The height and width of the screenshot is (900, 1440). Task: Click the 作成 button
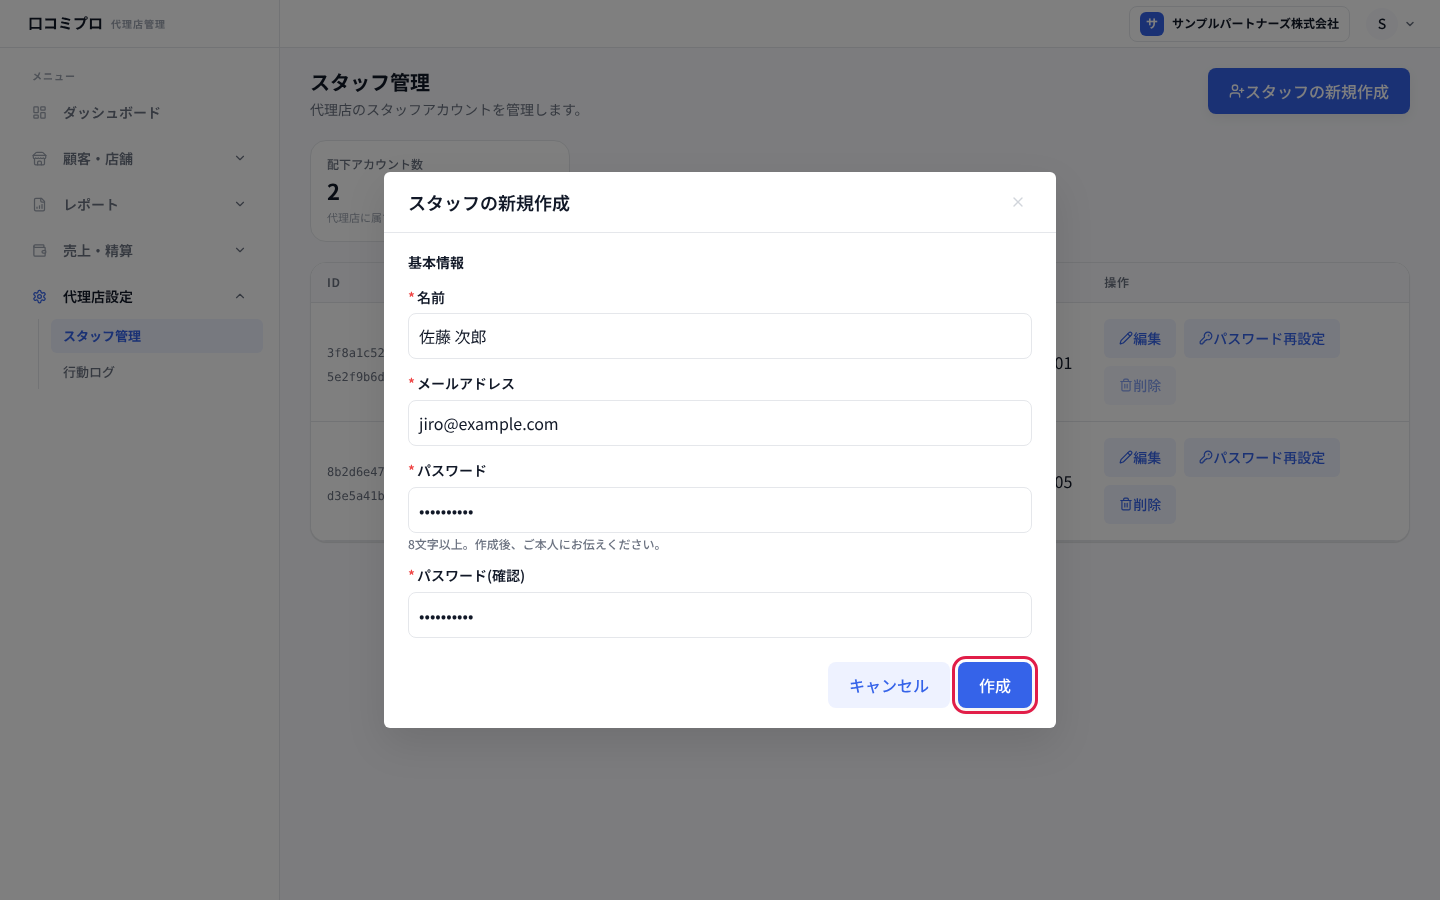pyautogui.click(x=995, y=686)
